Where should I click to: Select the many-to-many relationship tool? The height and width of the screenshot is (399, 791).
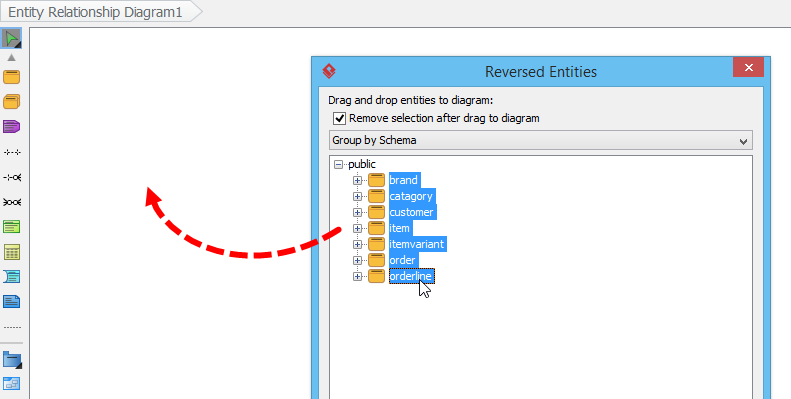[12, 202]
